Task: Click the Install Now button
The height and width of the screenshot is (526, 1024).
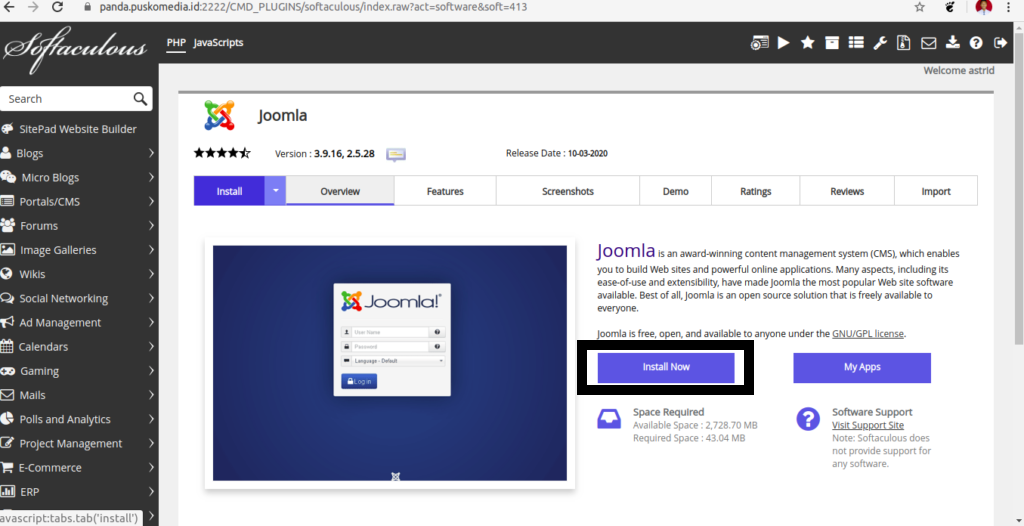Action: 666,367
